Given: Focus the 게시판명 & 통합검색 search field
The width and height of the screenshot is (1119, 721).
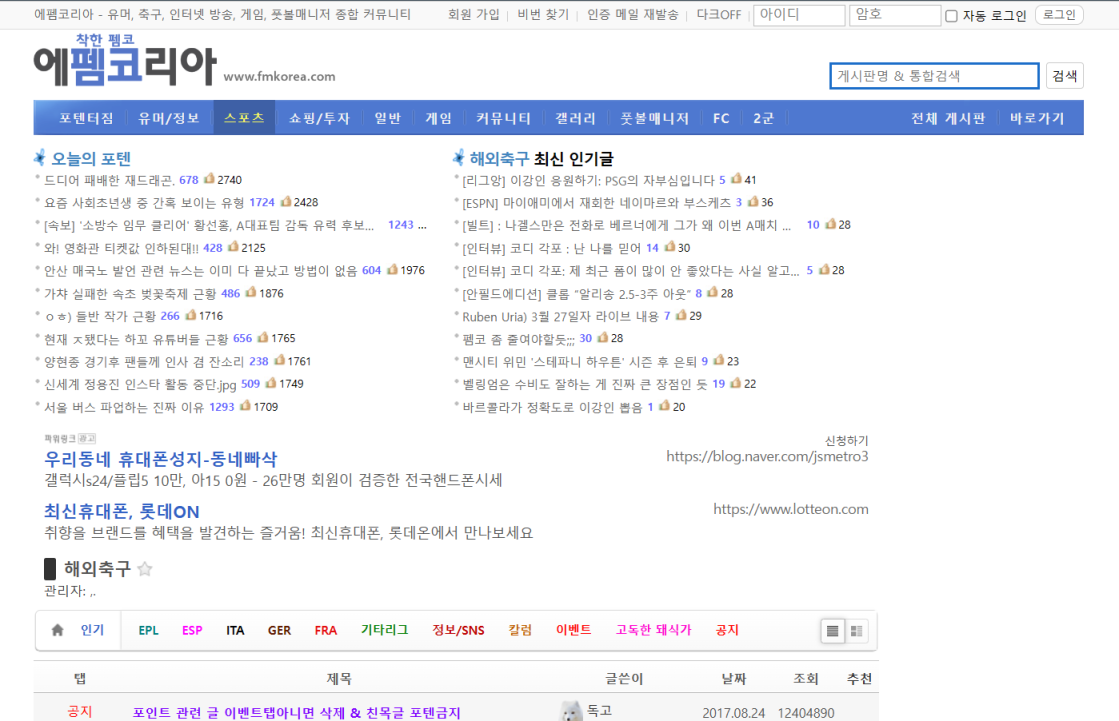Looking at the screenshot, I should [934, 76].
